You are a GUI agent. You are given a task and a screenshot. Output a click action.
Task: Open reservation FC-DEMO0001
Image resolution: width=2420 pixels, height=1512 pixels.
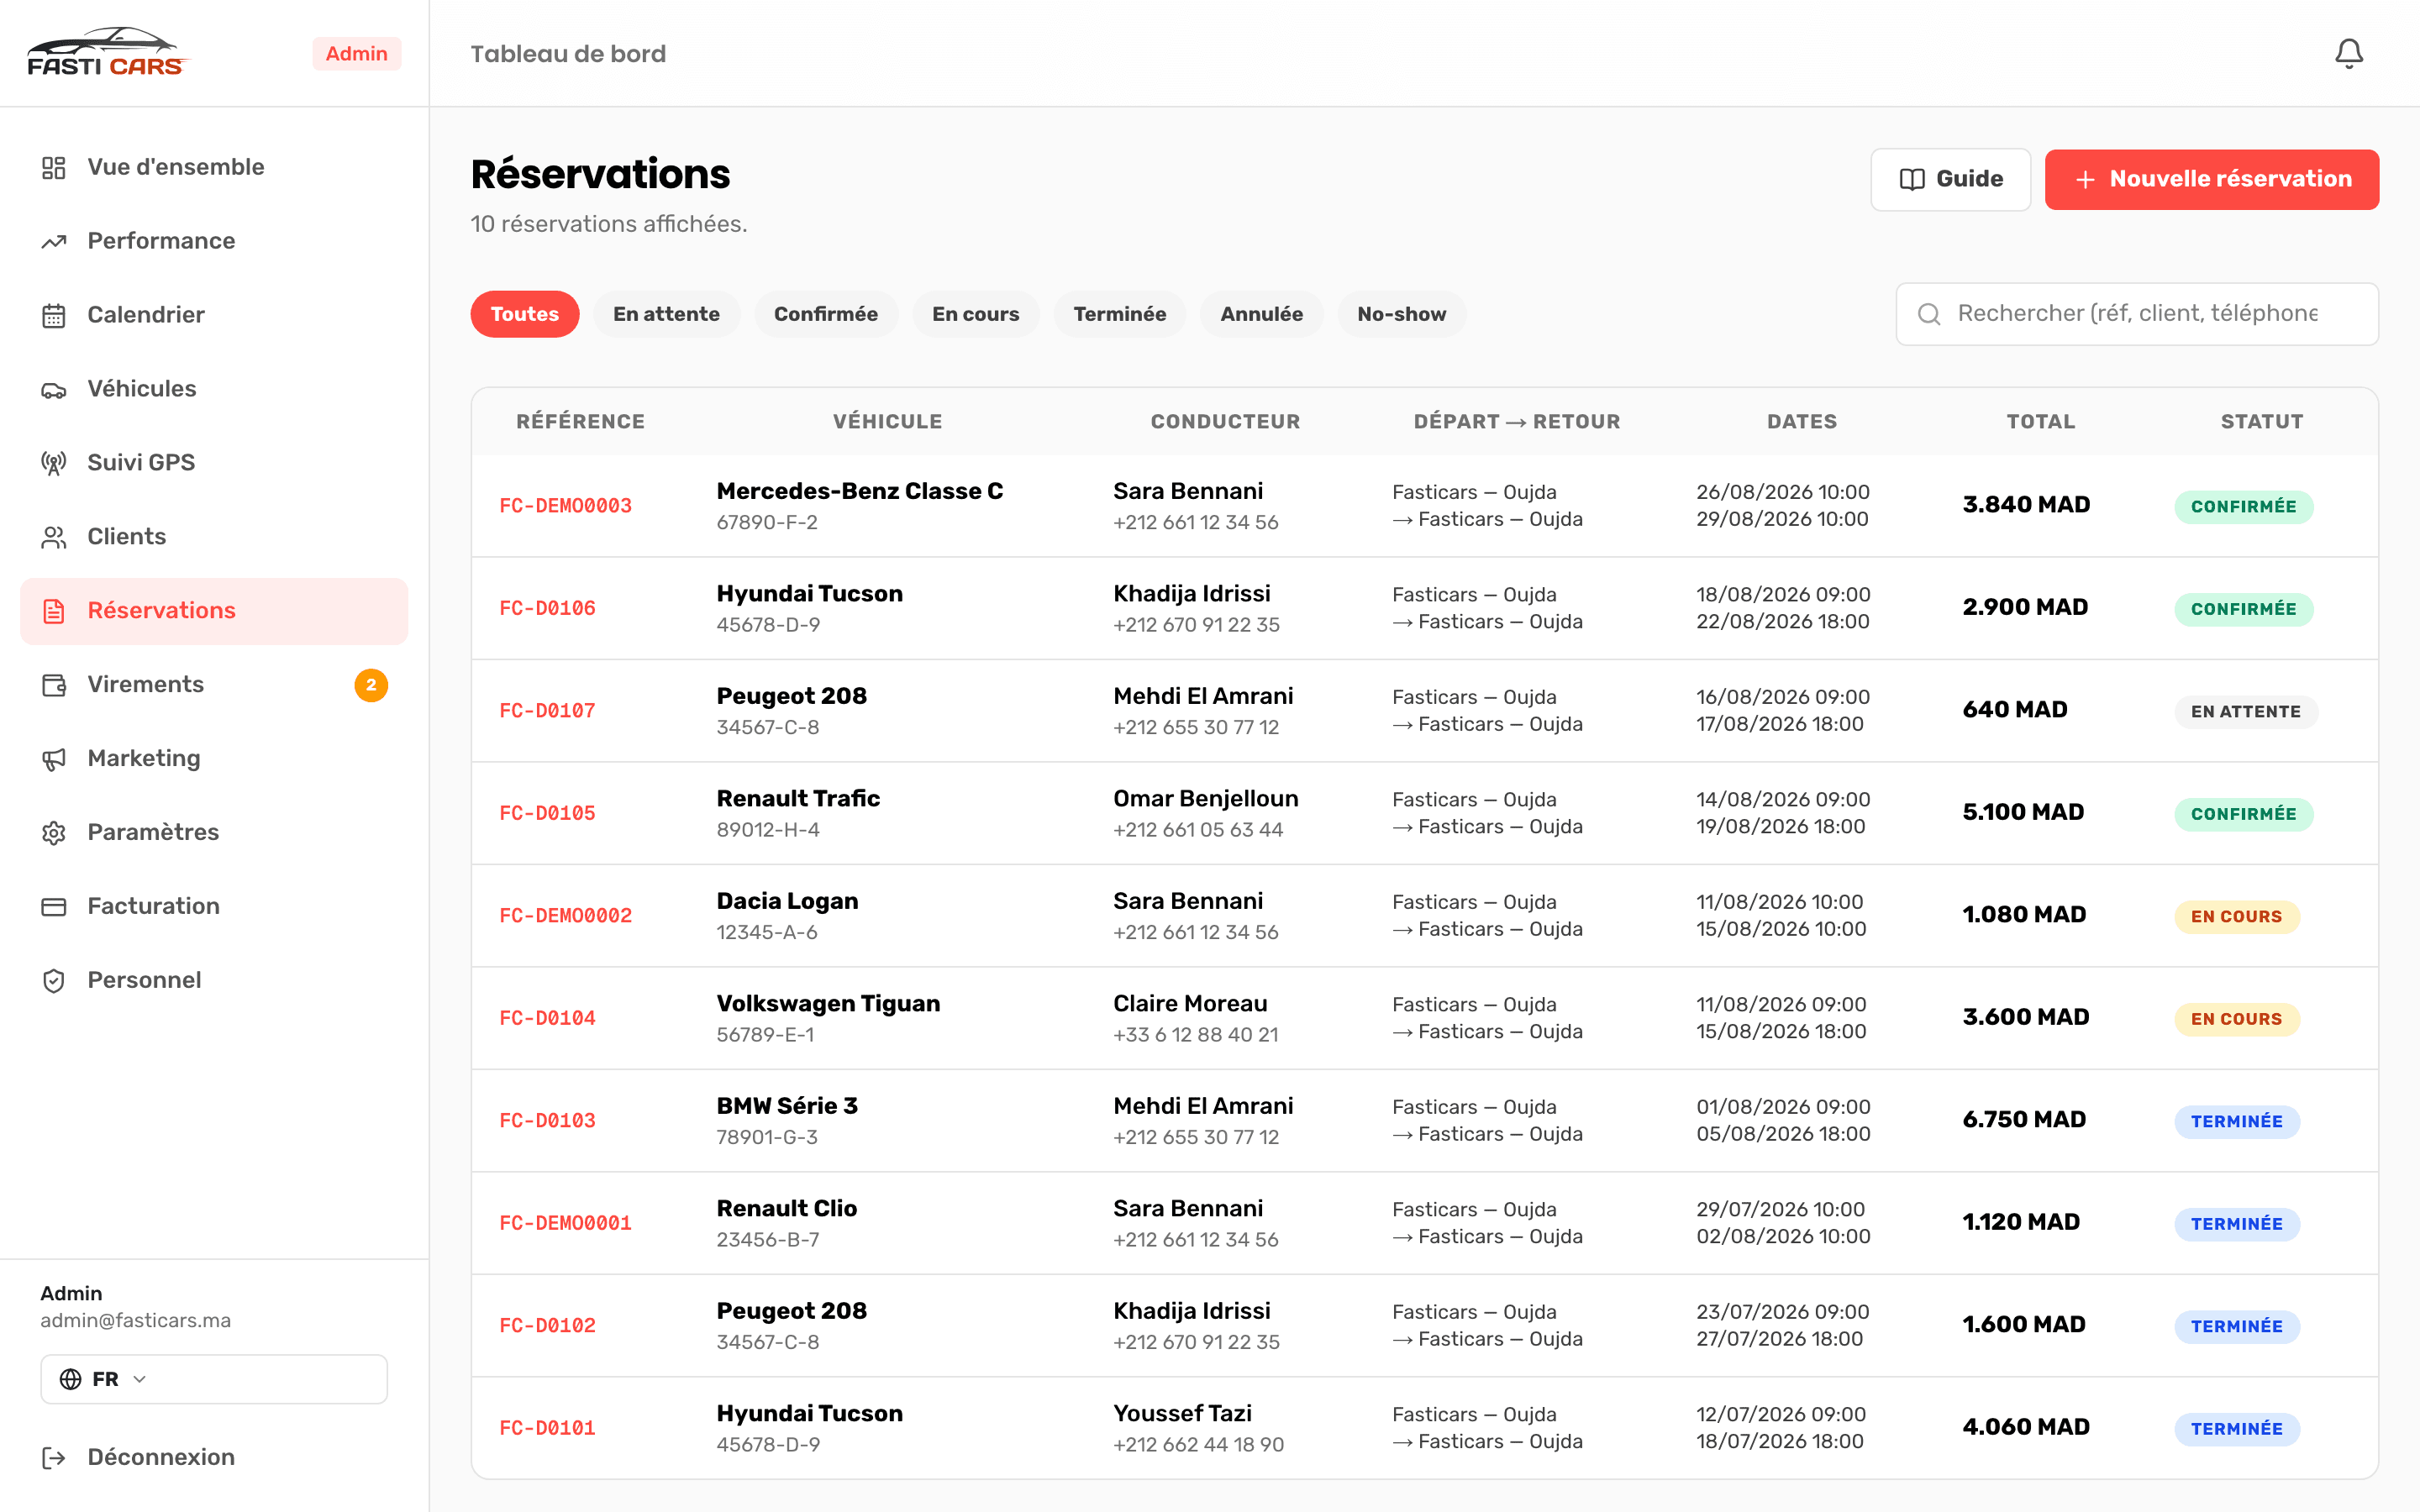(x=566, y=1223)
